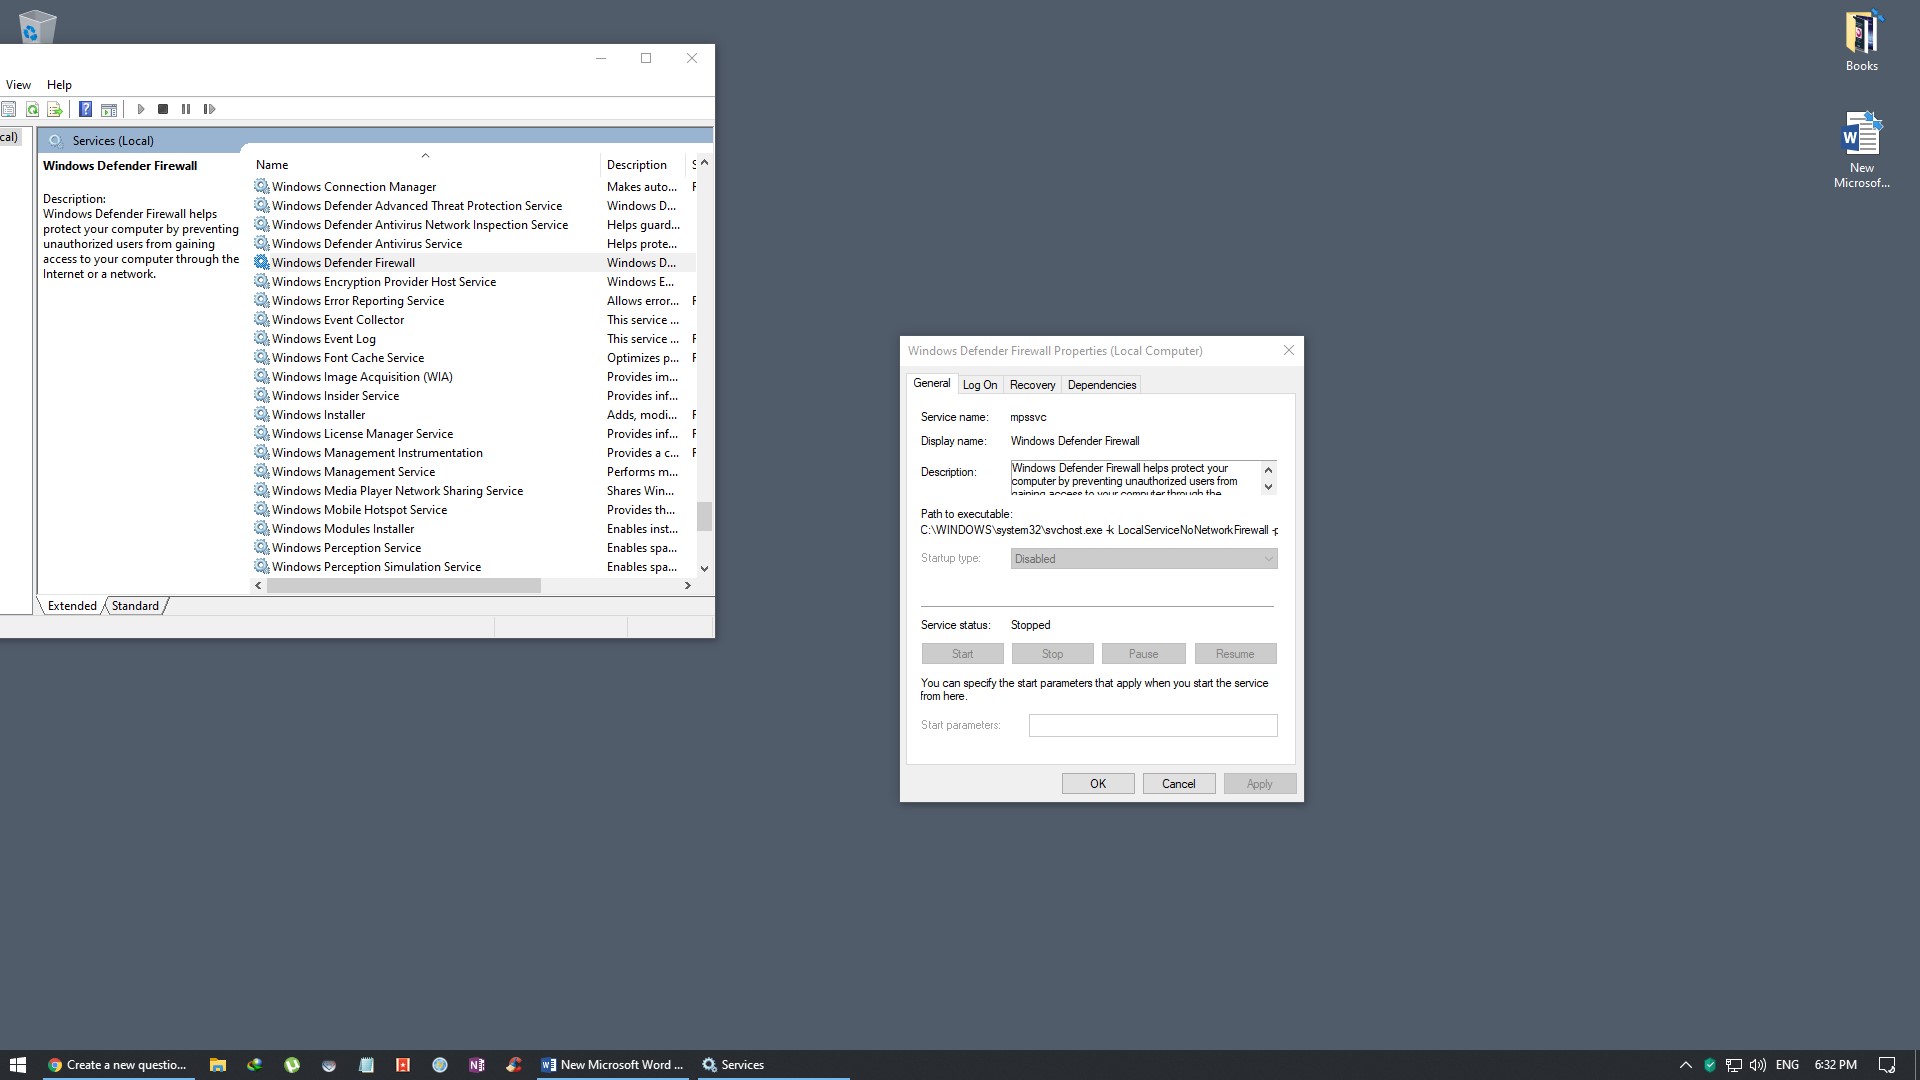1920x1080 pixels.
Task: Select Windows Connection Manager service row
Action: (x=472, y=187)
